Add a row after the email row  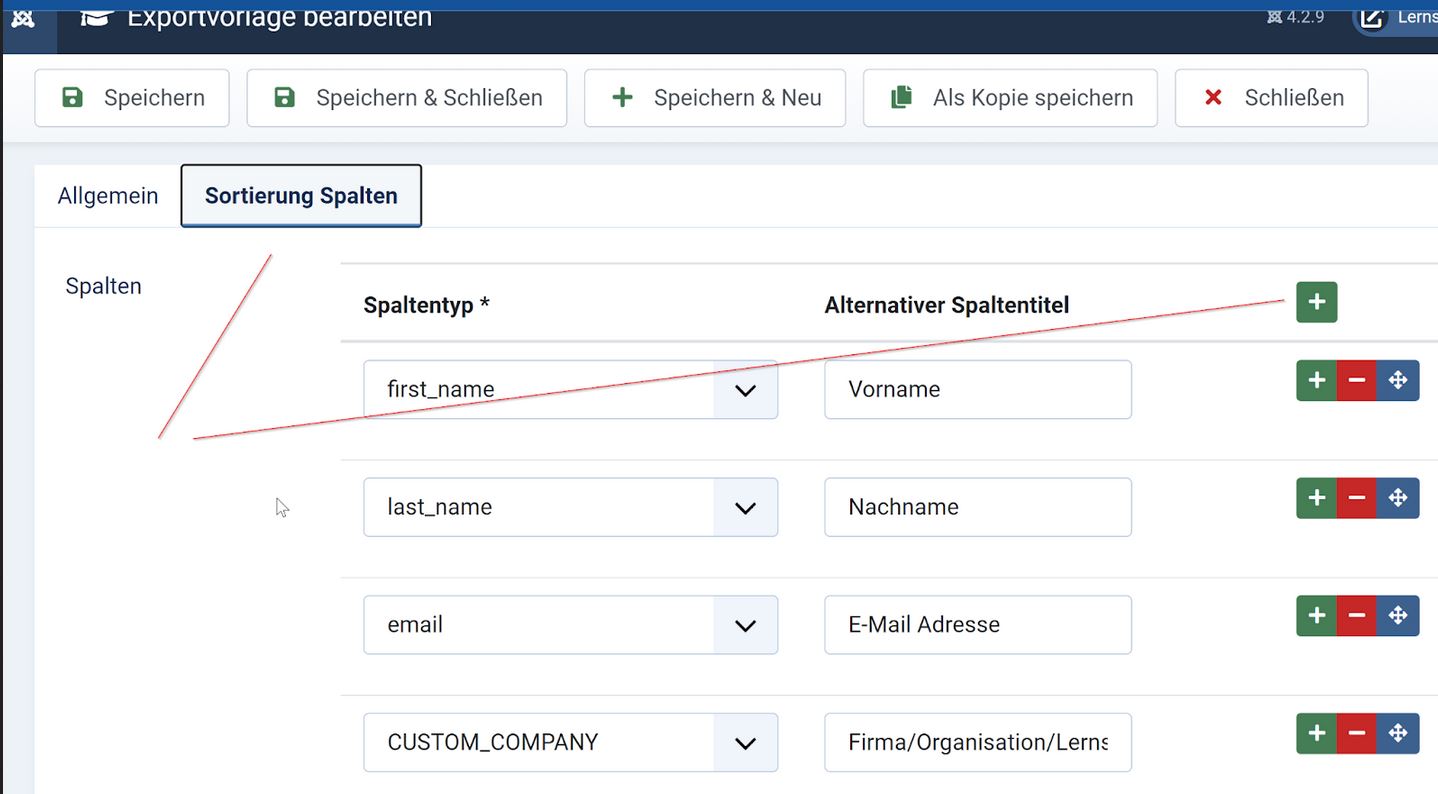[x=1316, y=616]
